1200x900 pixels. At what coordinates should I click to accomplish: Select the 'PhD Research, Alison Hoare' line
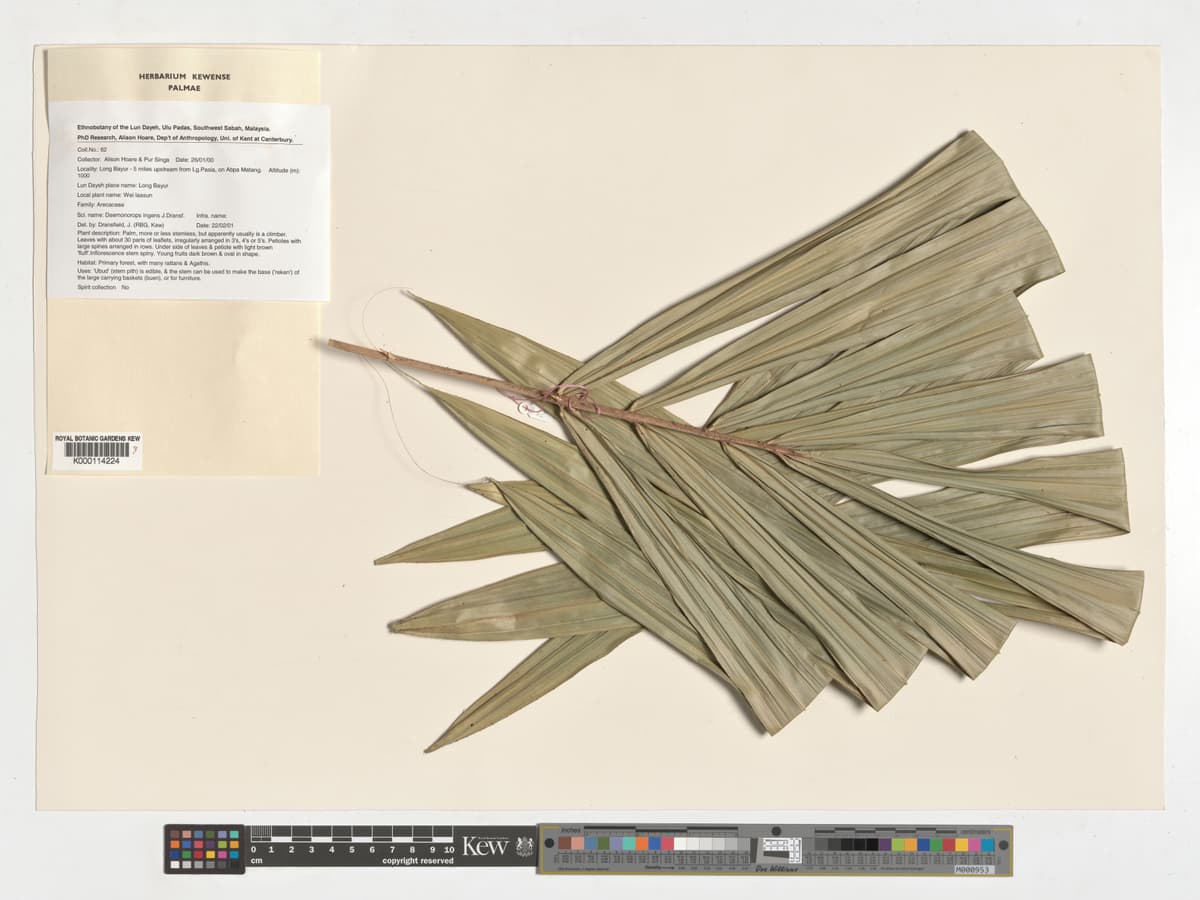coord(185,138)
